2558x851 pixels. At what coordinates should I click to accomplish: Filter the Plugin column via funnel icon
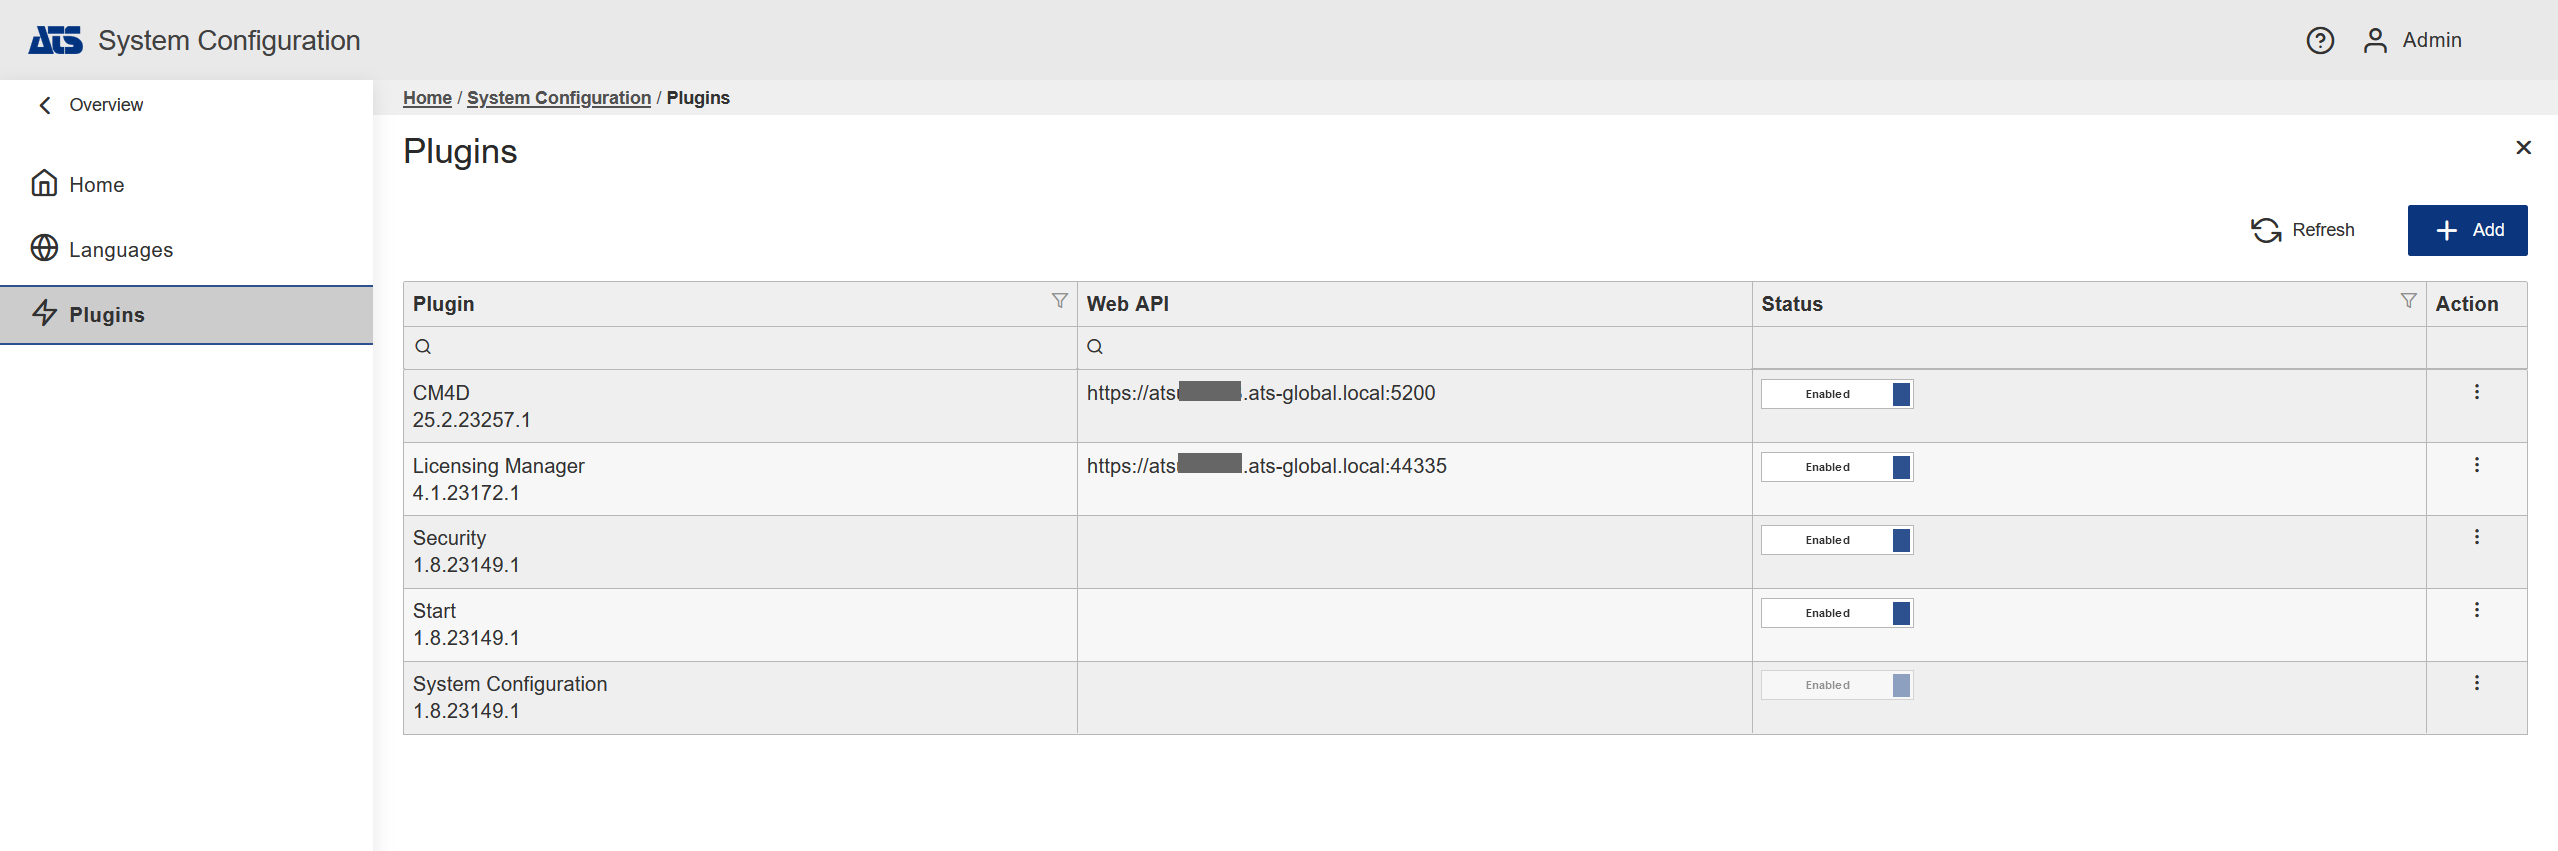click(x=1059, y=301)
